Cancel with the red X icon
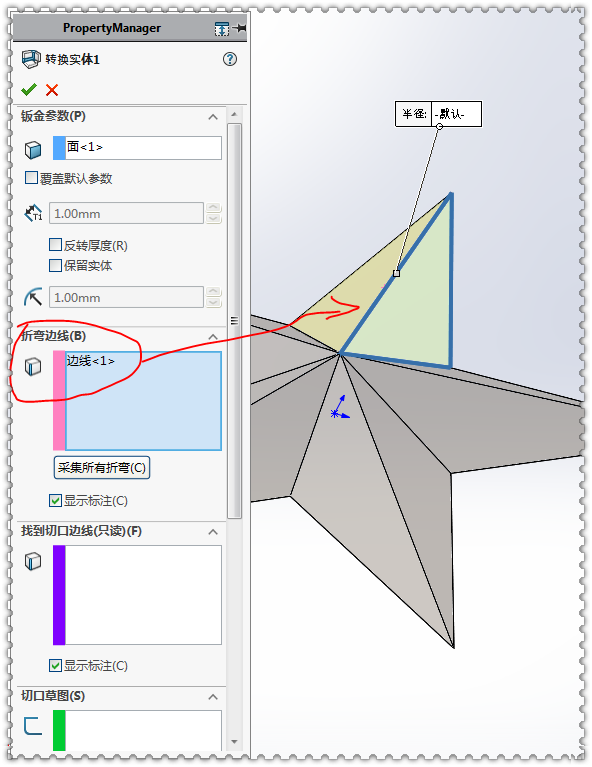 click(52, 90)
